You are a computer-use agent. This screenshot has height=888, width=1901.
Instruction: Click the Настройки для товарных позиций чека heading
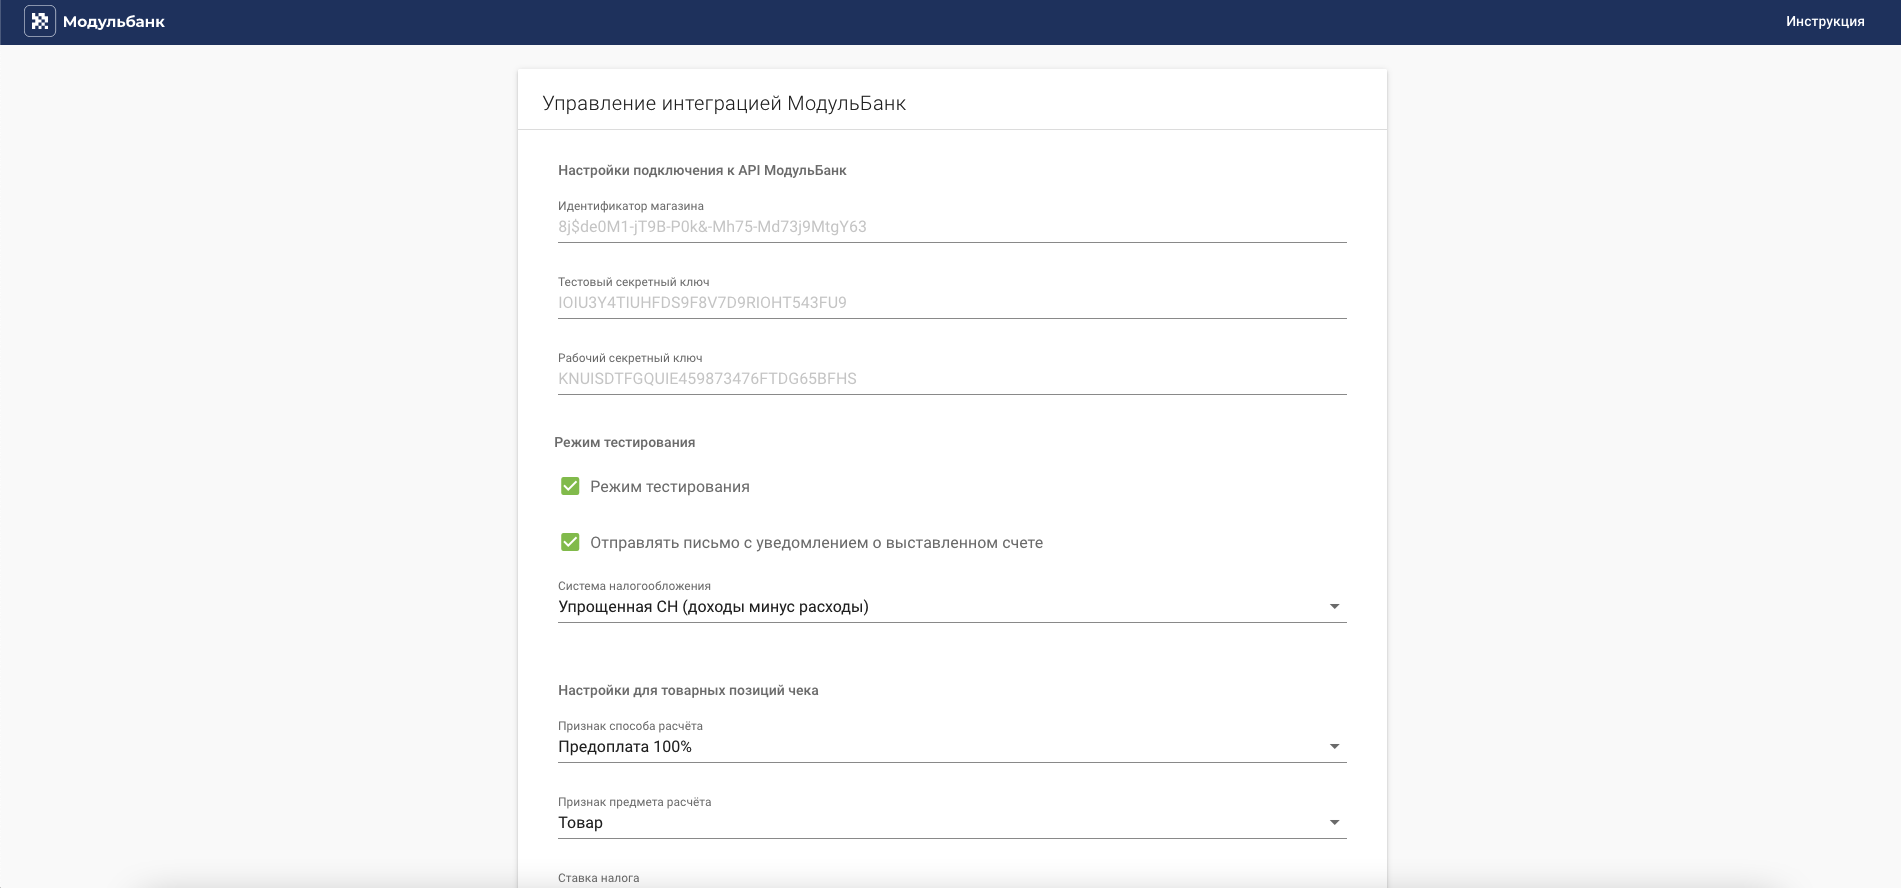pos(688,691)
